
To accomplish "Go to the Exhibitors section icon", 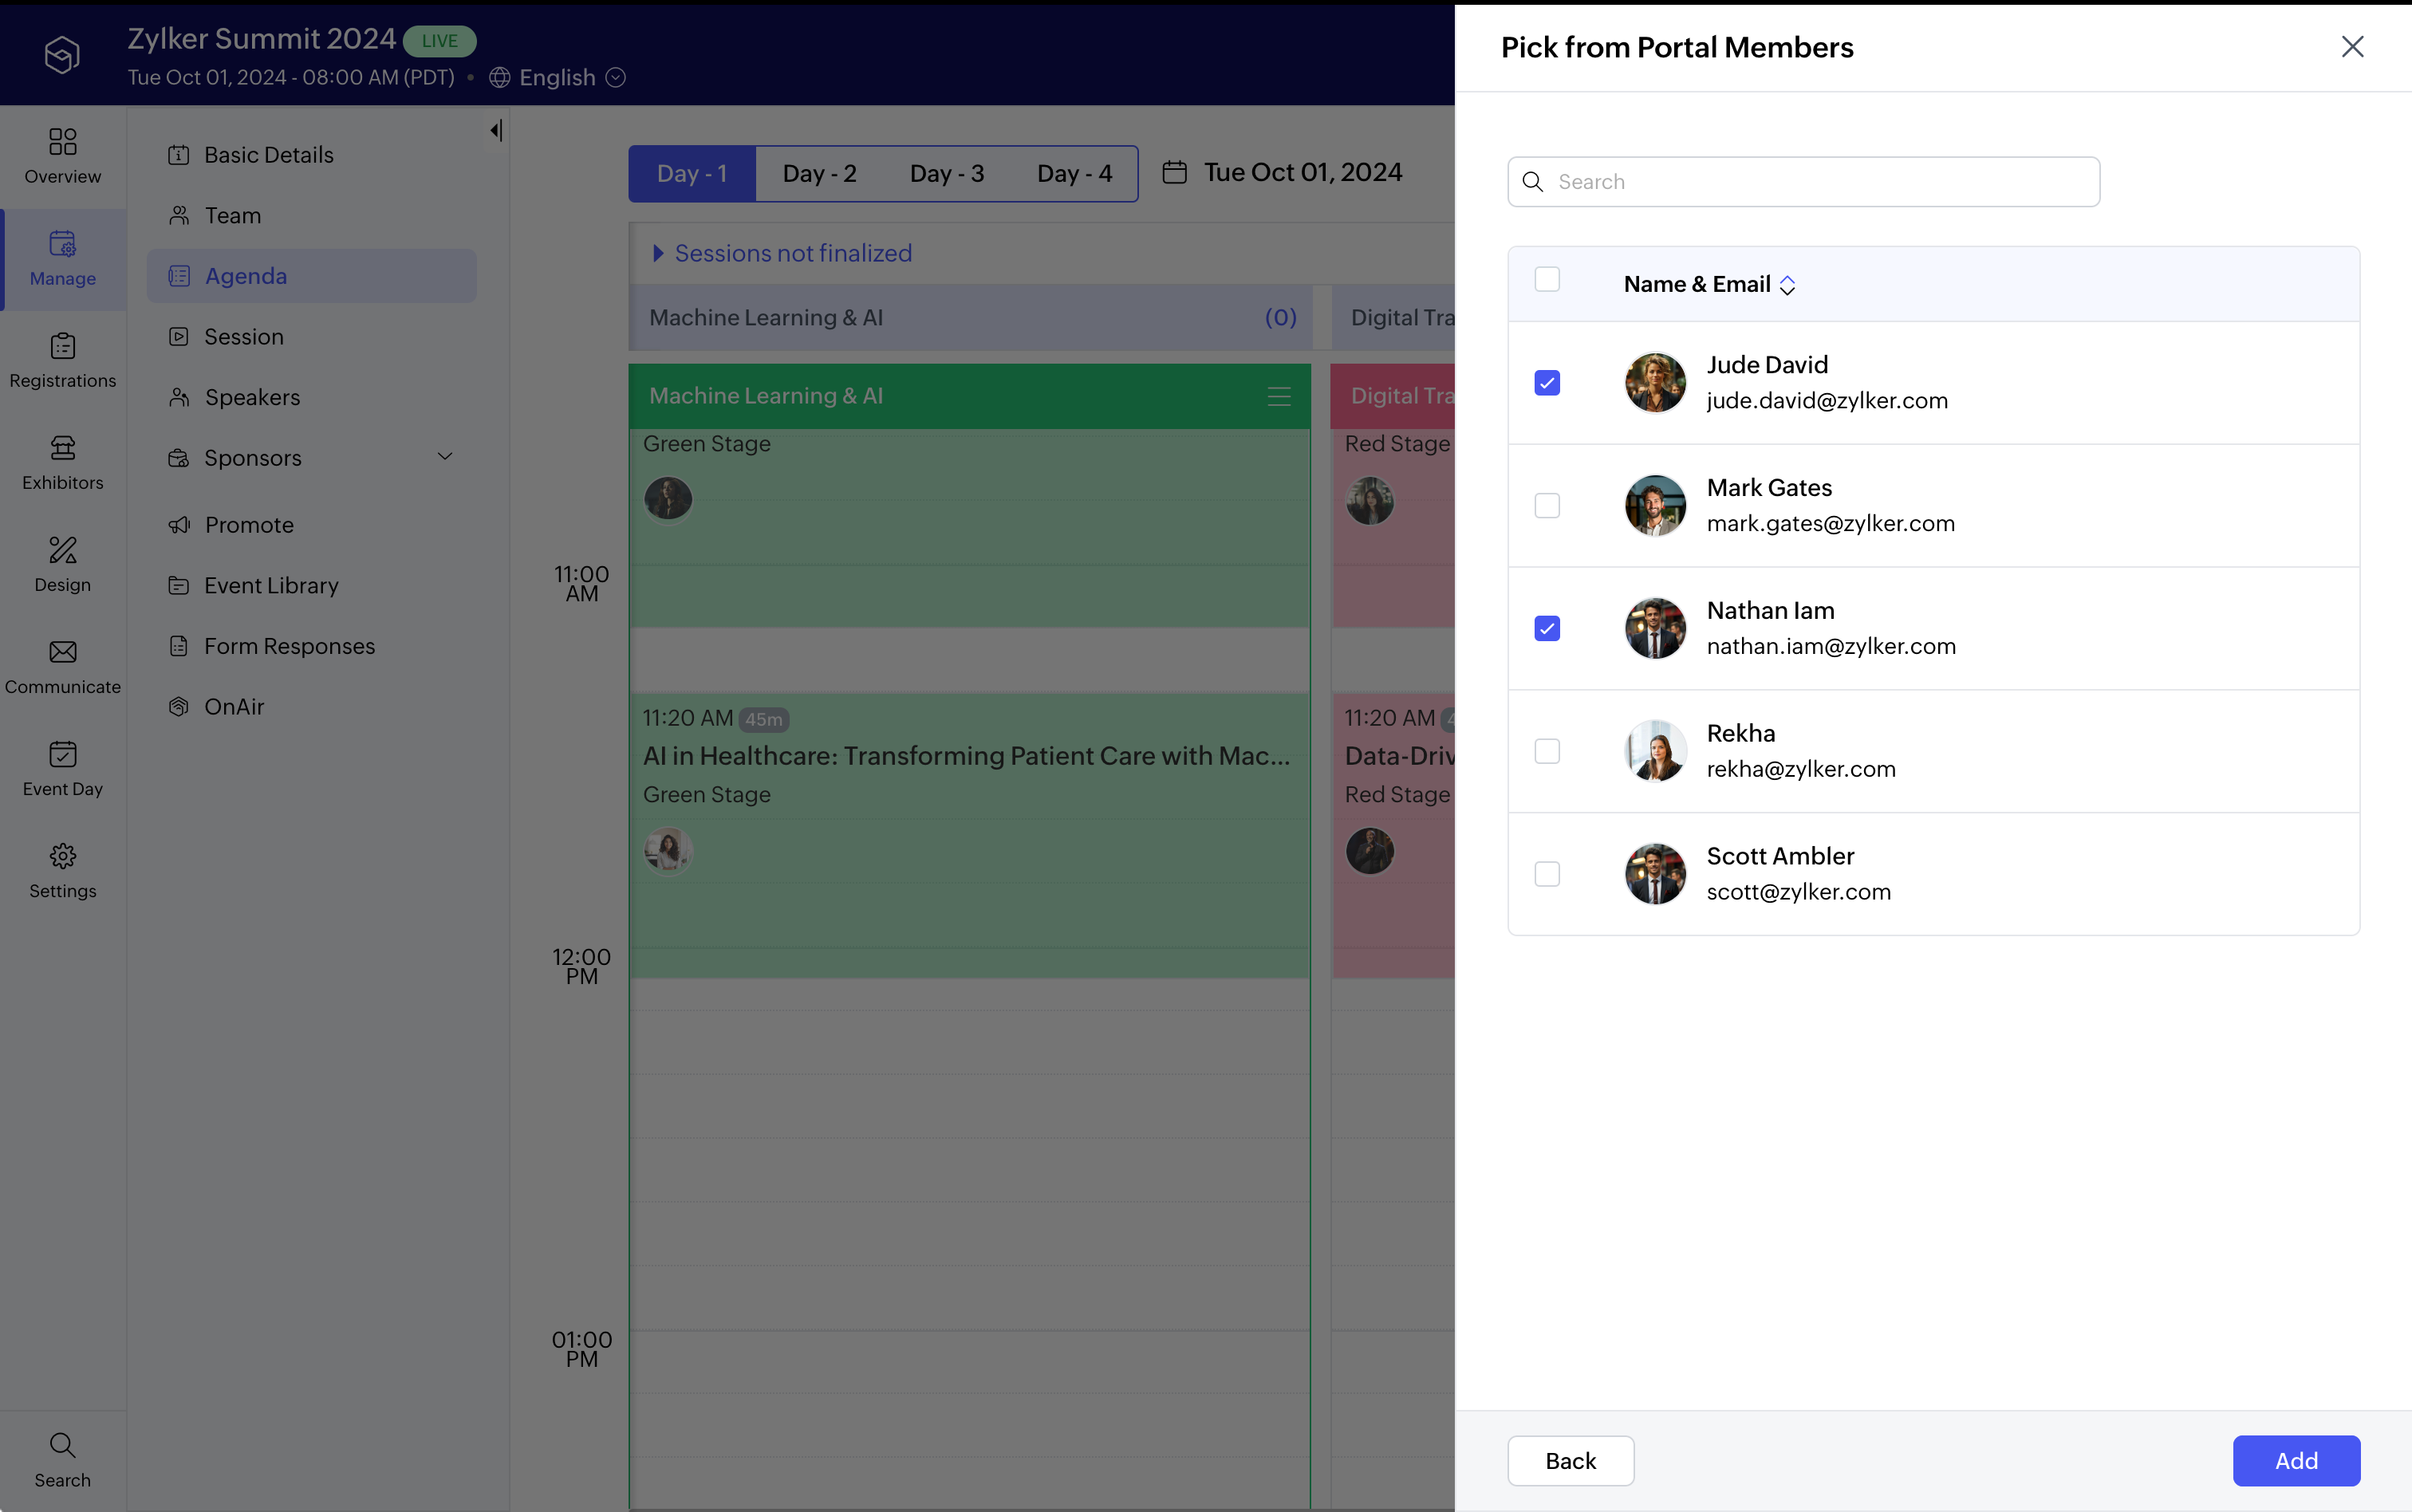I will (62, 462).
